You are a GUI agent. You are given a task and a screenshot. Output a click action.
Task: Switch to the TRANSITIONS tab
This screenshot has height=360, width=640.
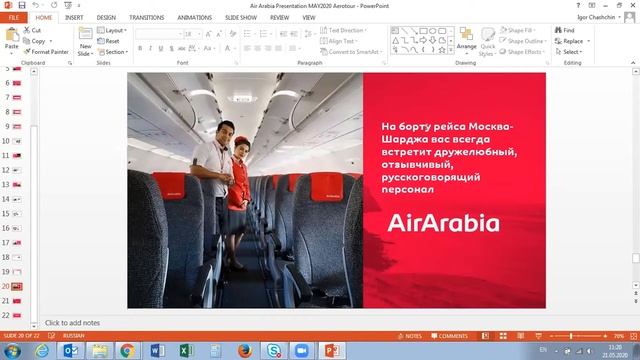pyautogui.click(x=147, y=18)
